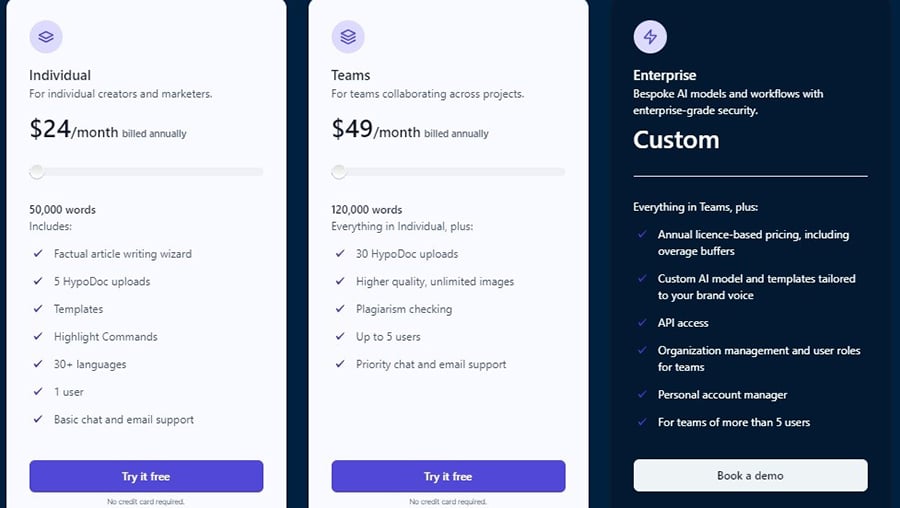Viewport: 900px width, 508px height.
Task: Click the Individual plan layers icon
Action: (x=46, y=37)
